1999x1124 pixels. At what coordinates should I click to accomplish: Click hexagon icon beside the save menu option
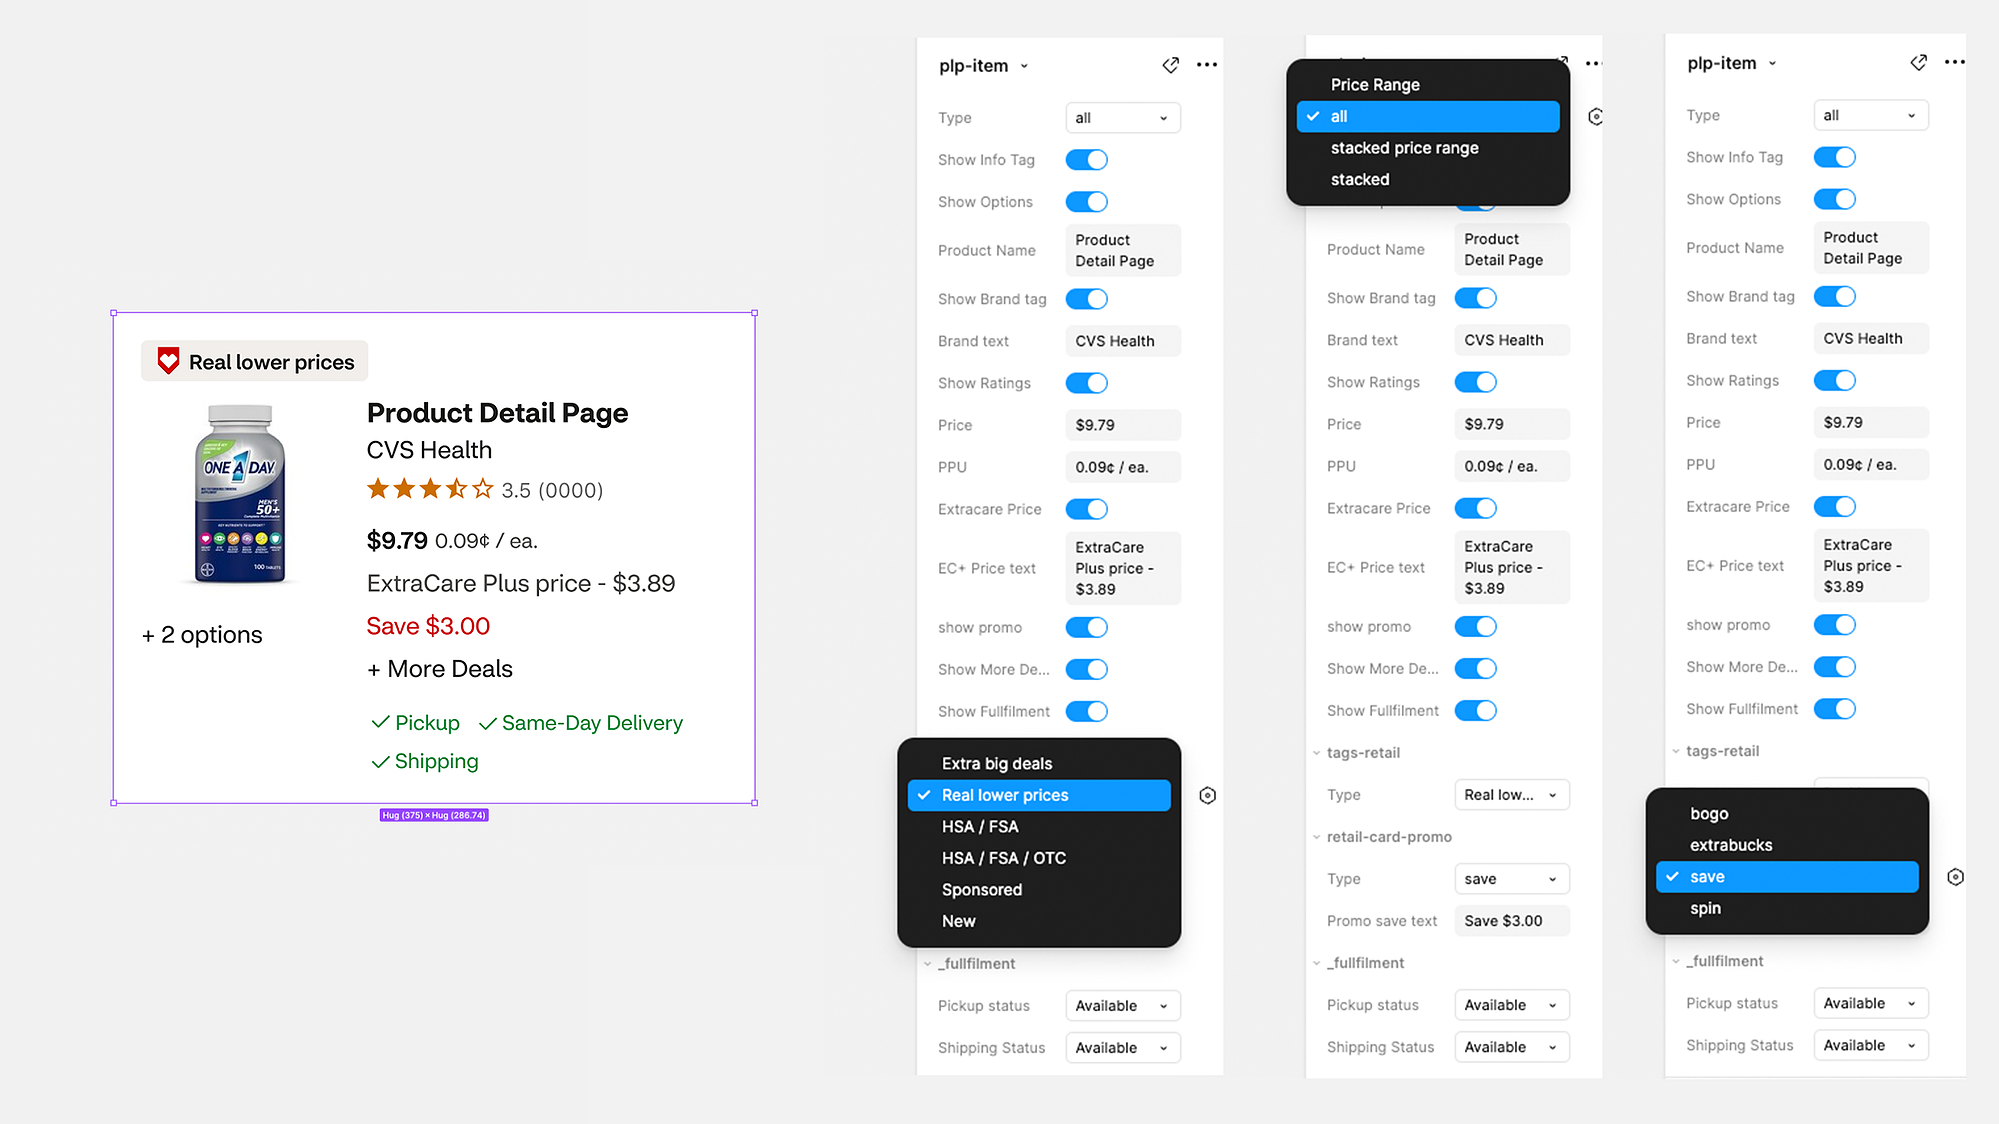point(1956,877)
